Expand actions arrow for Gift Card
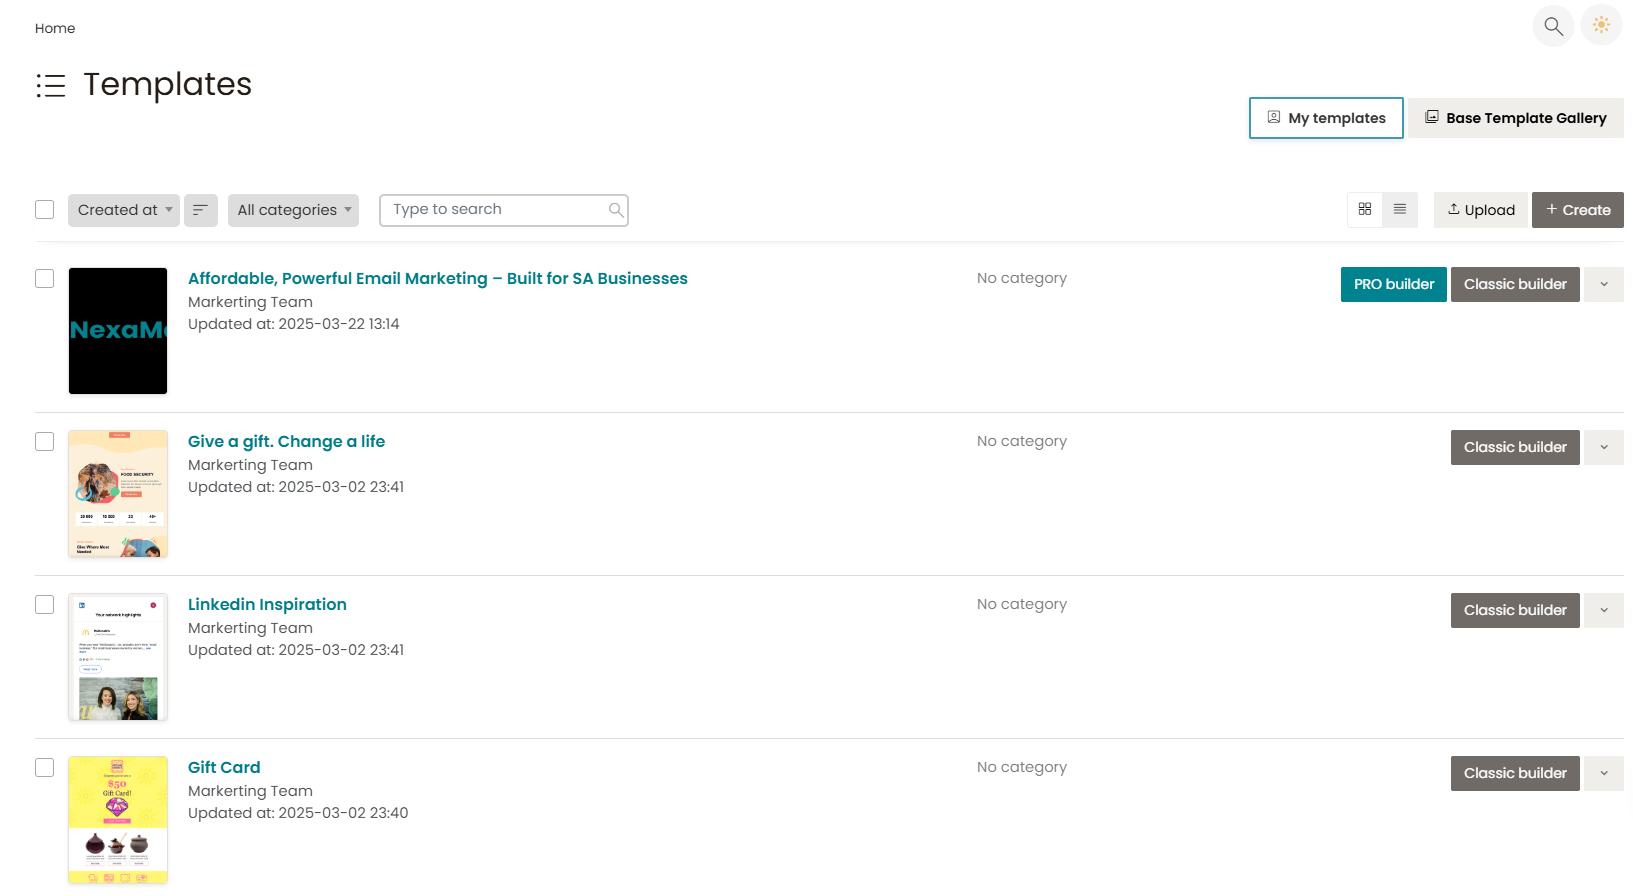Screen dimensions: 1633x896 coord(1604,773)
